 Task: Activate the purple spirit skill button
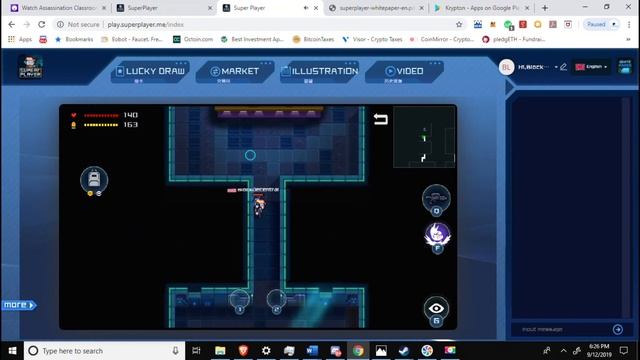pos(437,235)
